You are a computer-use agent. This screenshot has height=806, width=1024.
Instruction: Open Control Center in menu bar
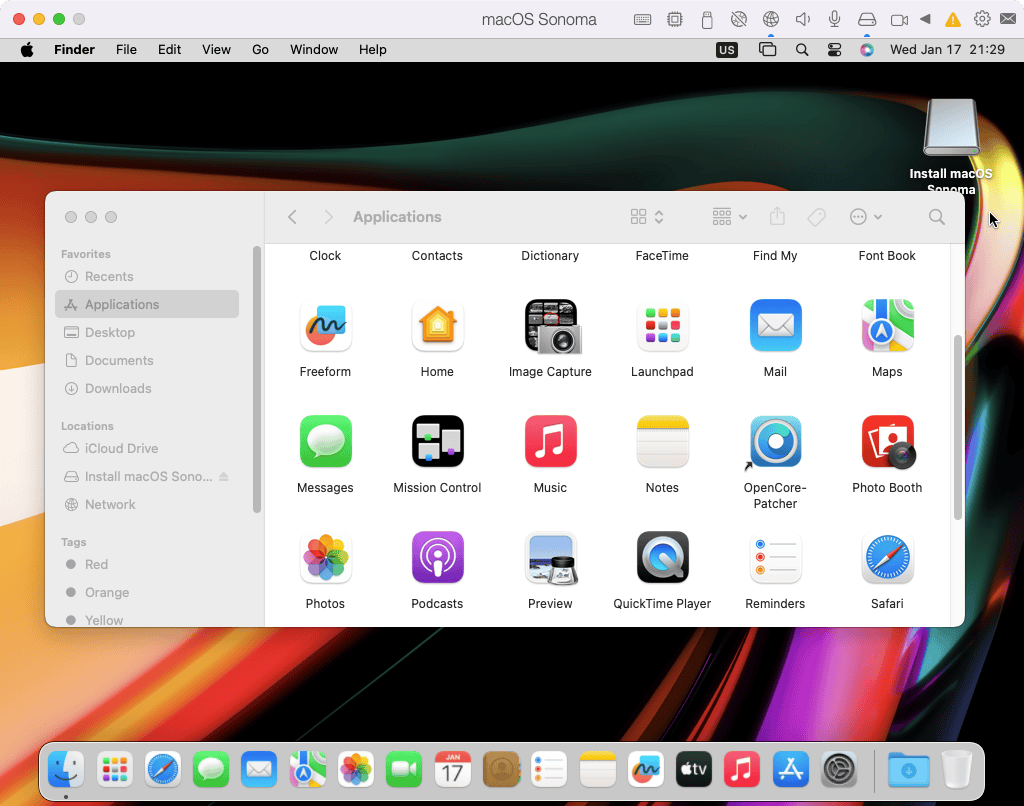pyautogui.click(x=834, y=49)
